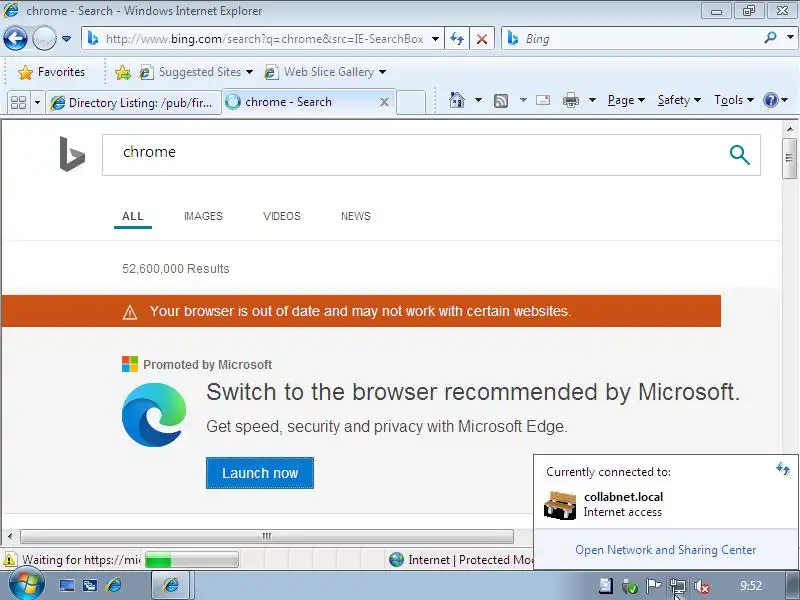800x600 pixels.
Task: Click the Switch between windows quick launch icon
Action: point(90,585)
